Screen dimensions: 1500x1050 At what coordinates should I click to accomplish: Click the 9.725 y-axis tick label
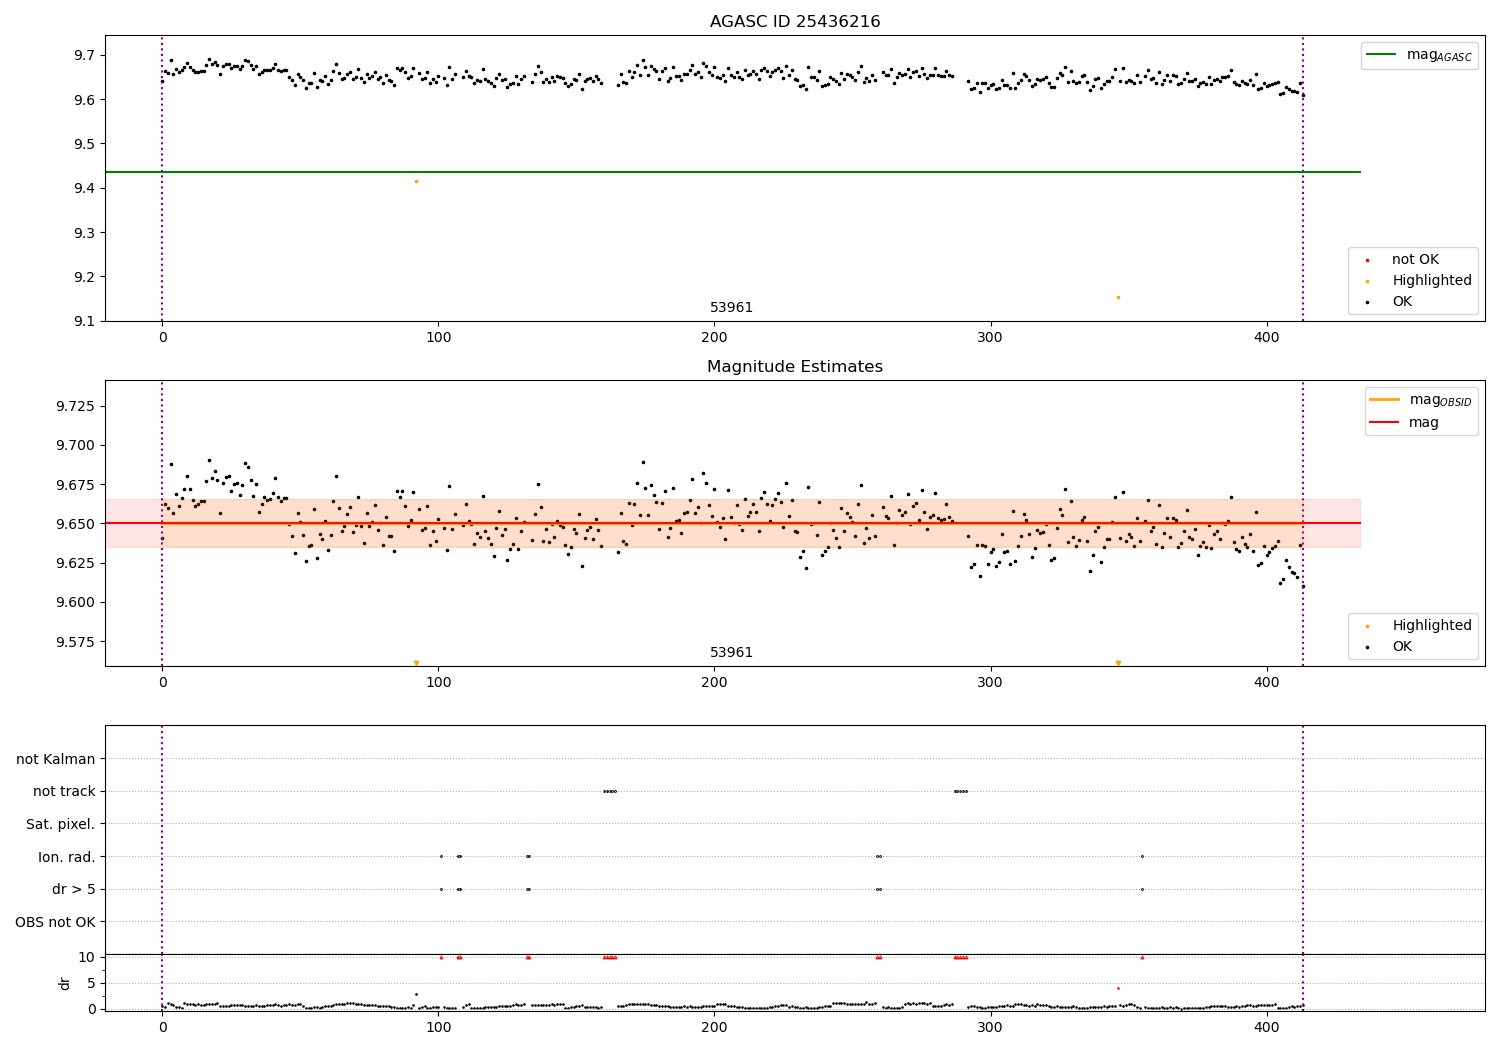76,406
